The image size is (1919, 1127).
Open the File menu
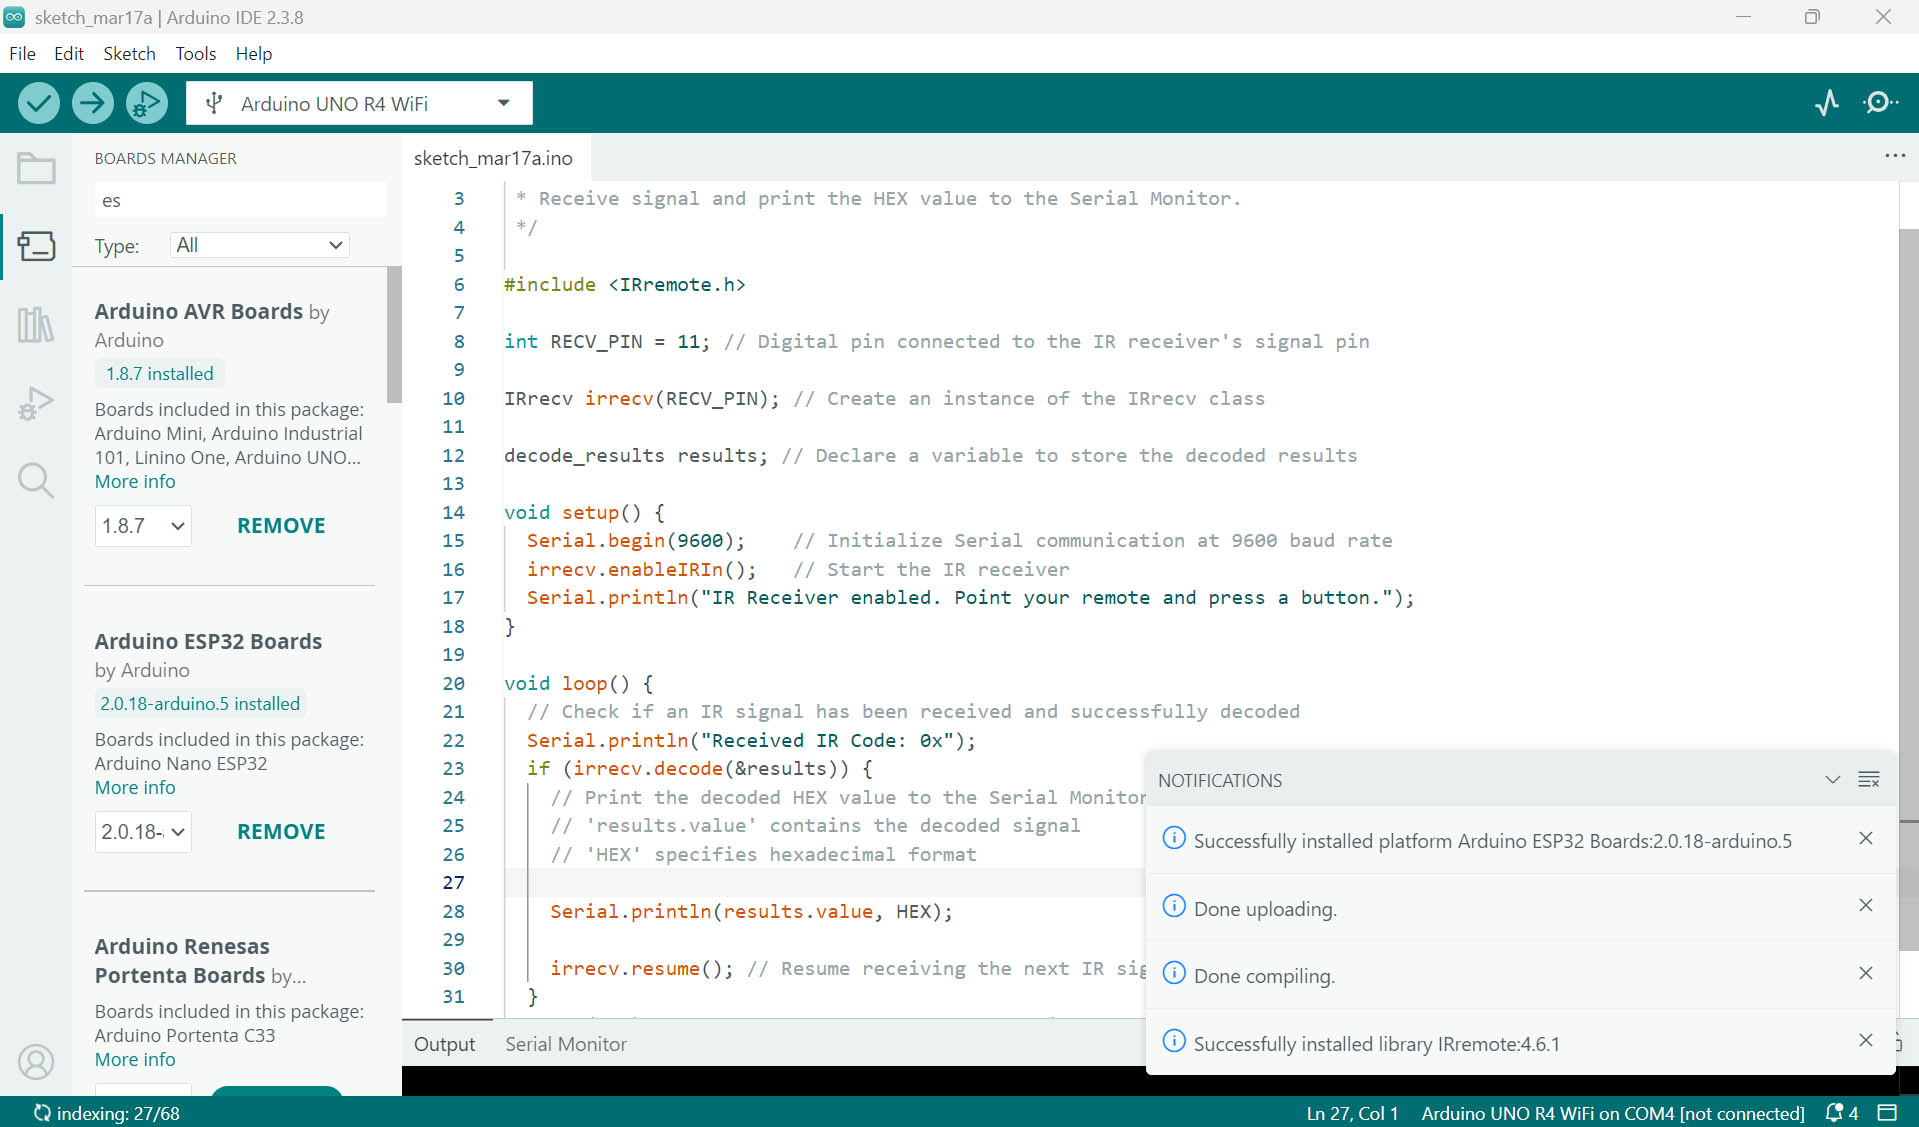tap(22, 53)
